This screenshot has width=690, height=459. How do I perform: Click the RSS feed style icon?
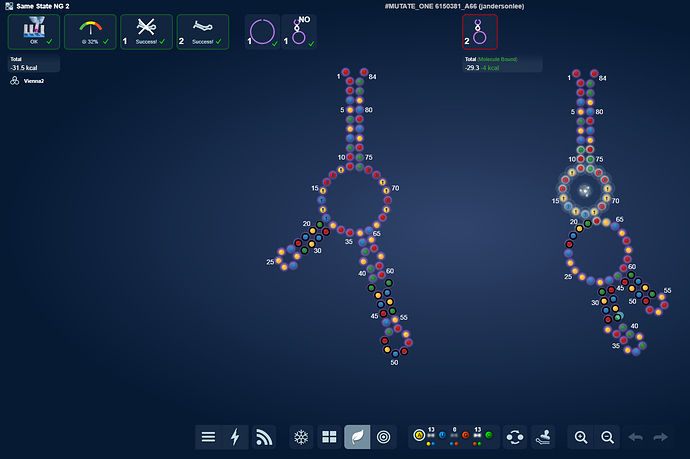(264, 437)
